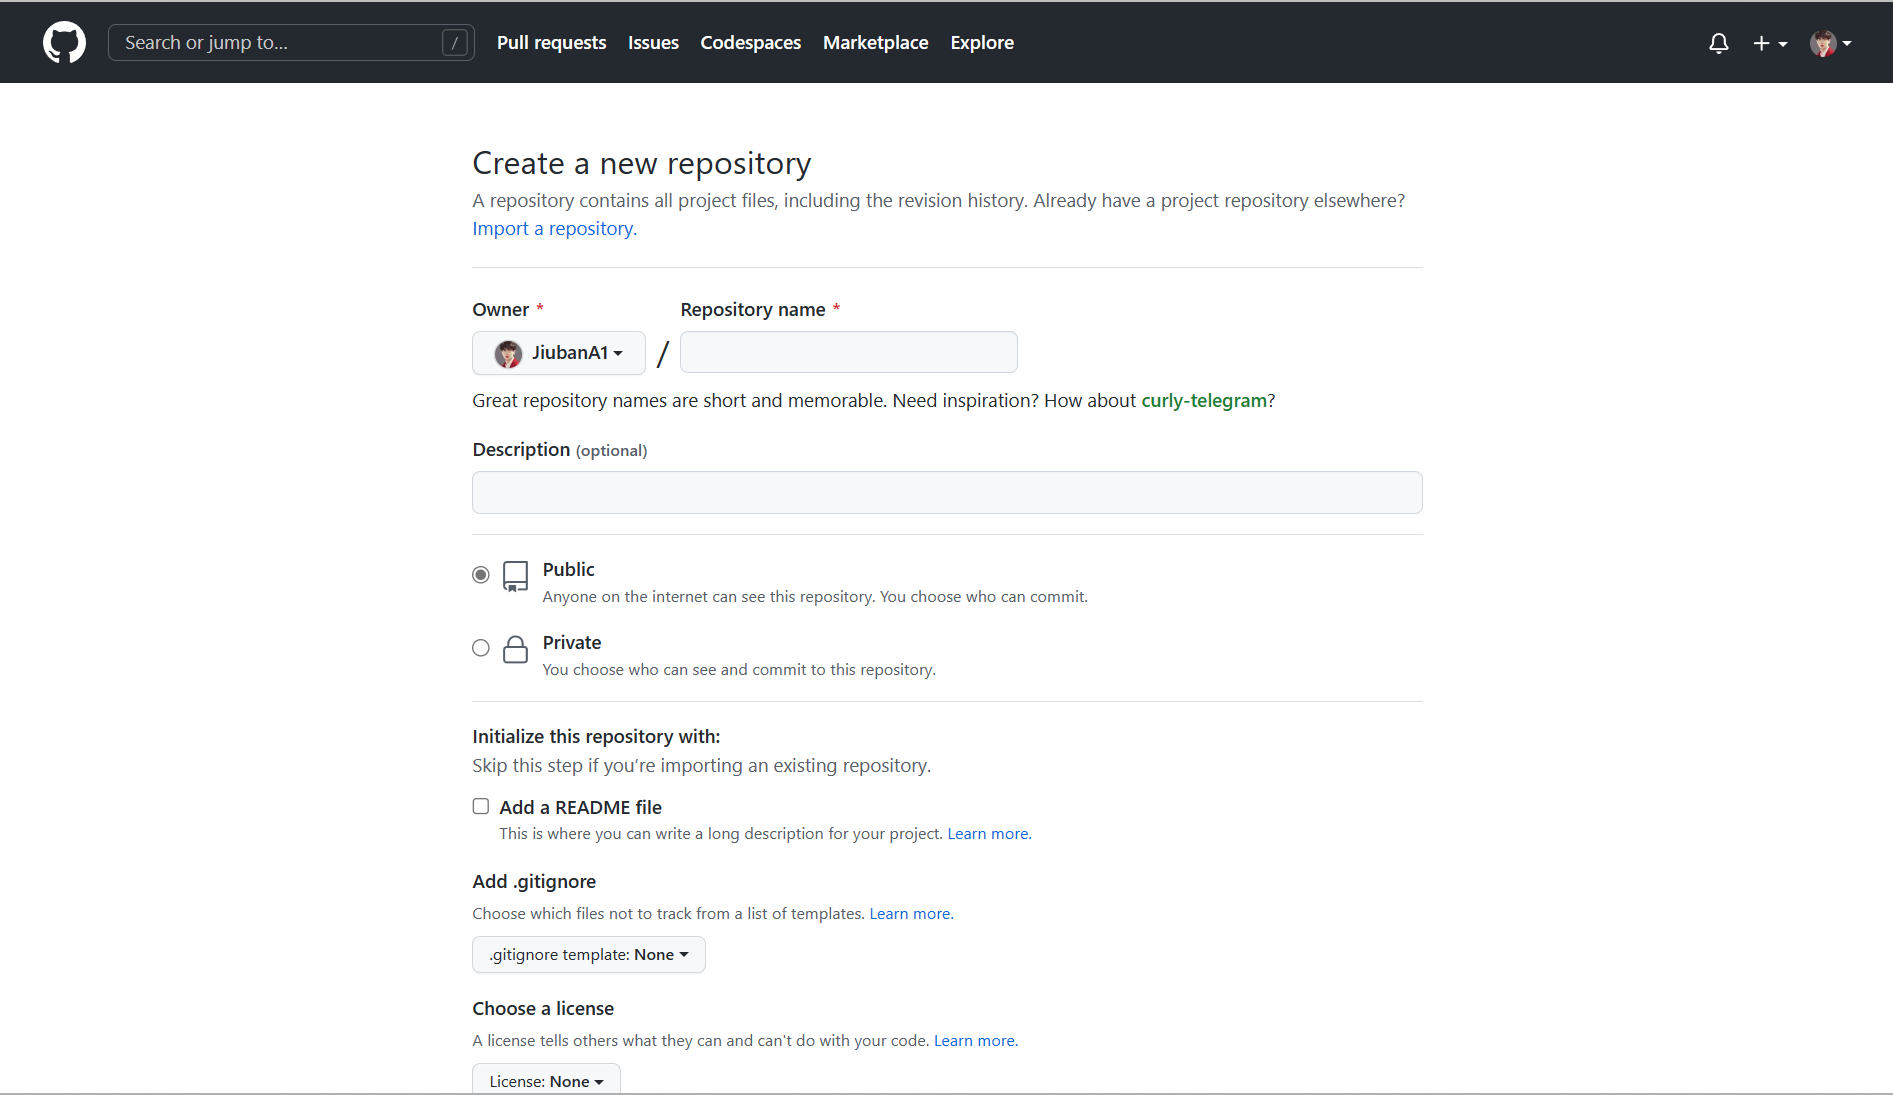1893x1095 pixels.
Task: Click the Private lock icon
Action: point(515,649)
